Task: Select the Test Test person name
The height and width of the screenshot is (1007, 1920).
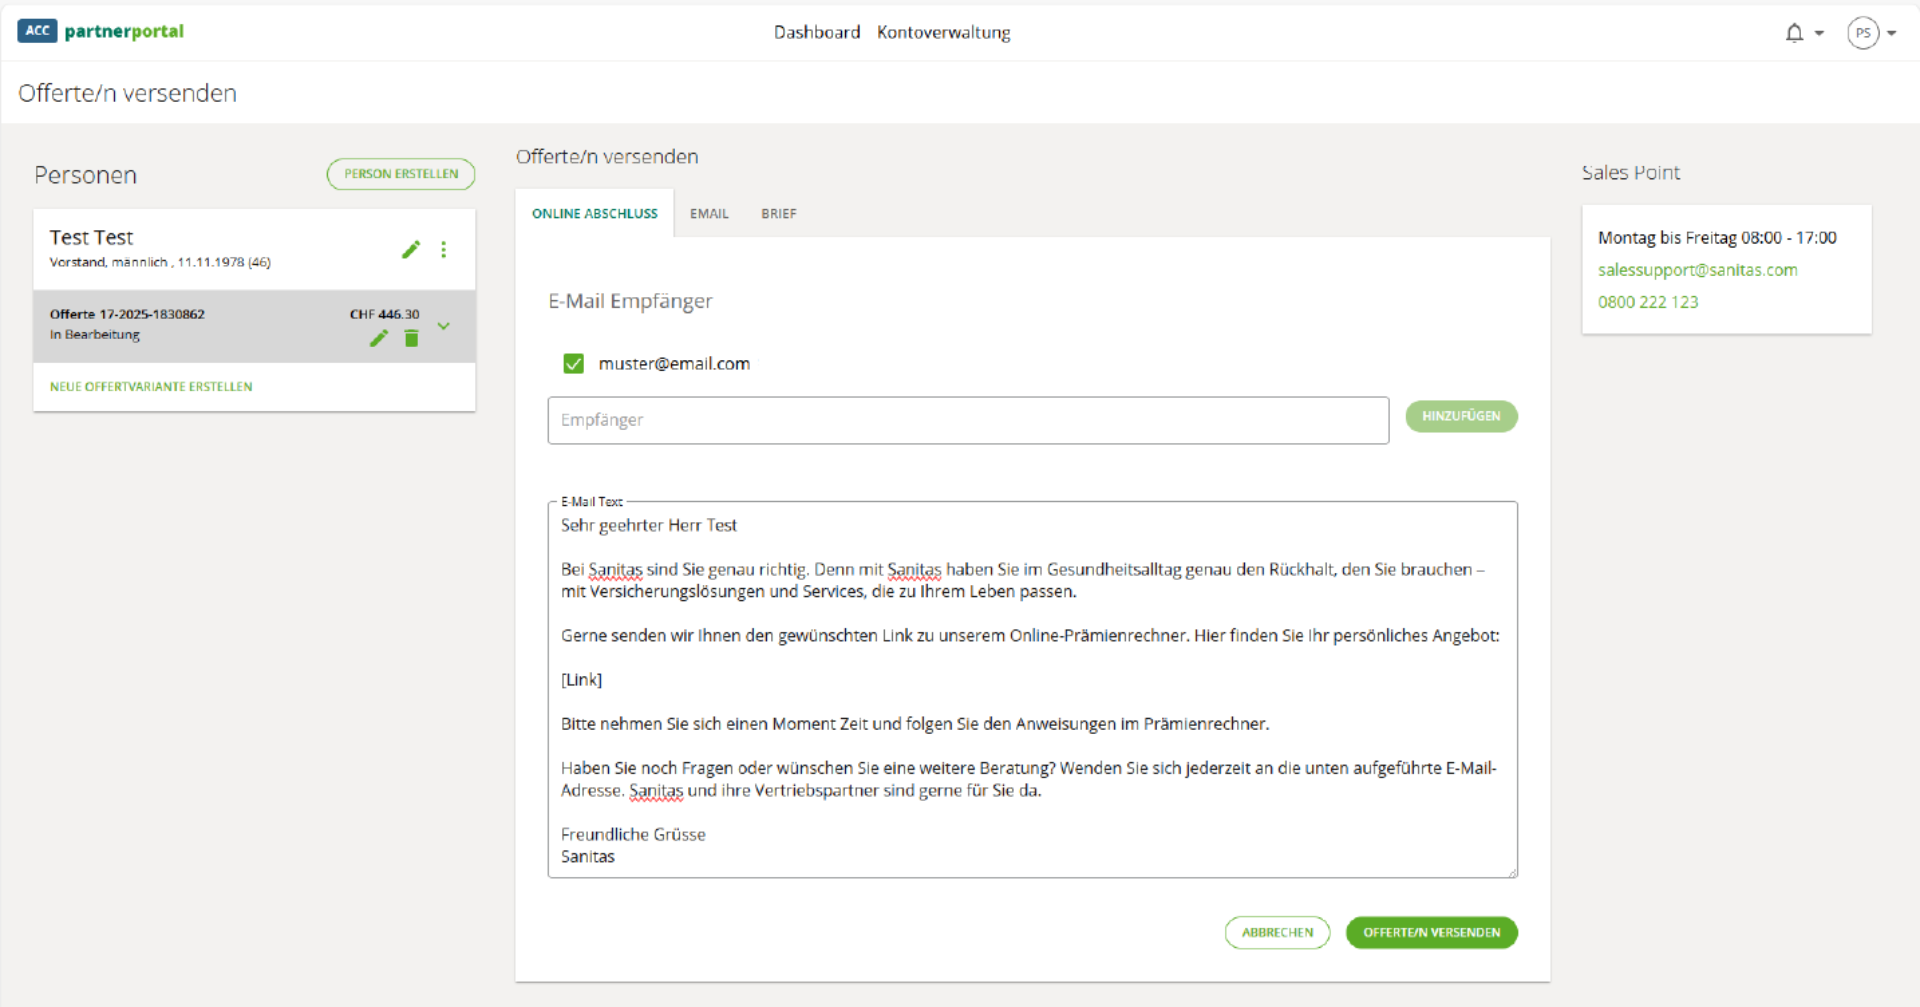Action: coord(91,237)
